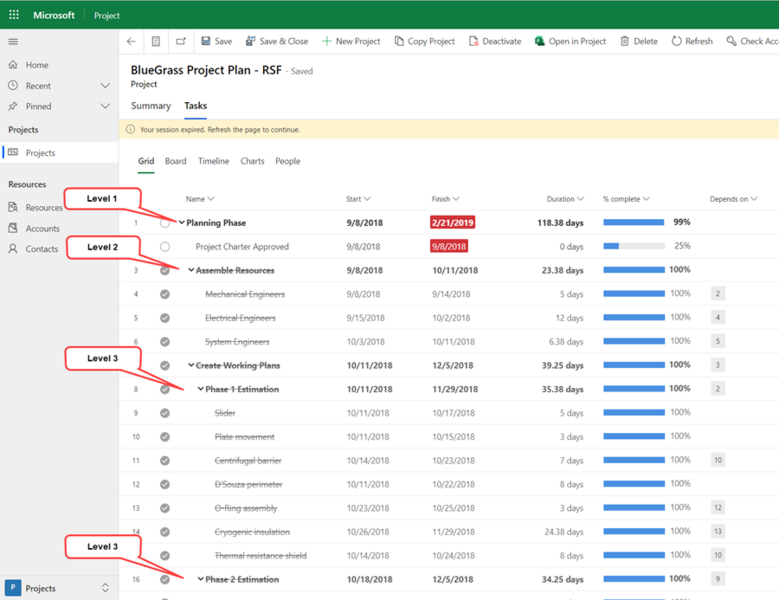The width and height of the screenshot is (779, 600).
Task: Click Assemble Resources 100% progress bar
Action: [634, 270]
